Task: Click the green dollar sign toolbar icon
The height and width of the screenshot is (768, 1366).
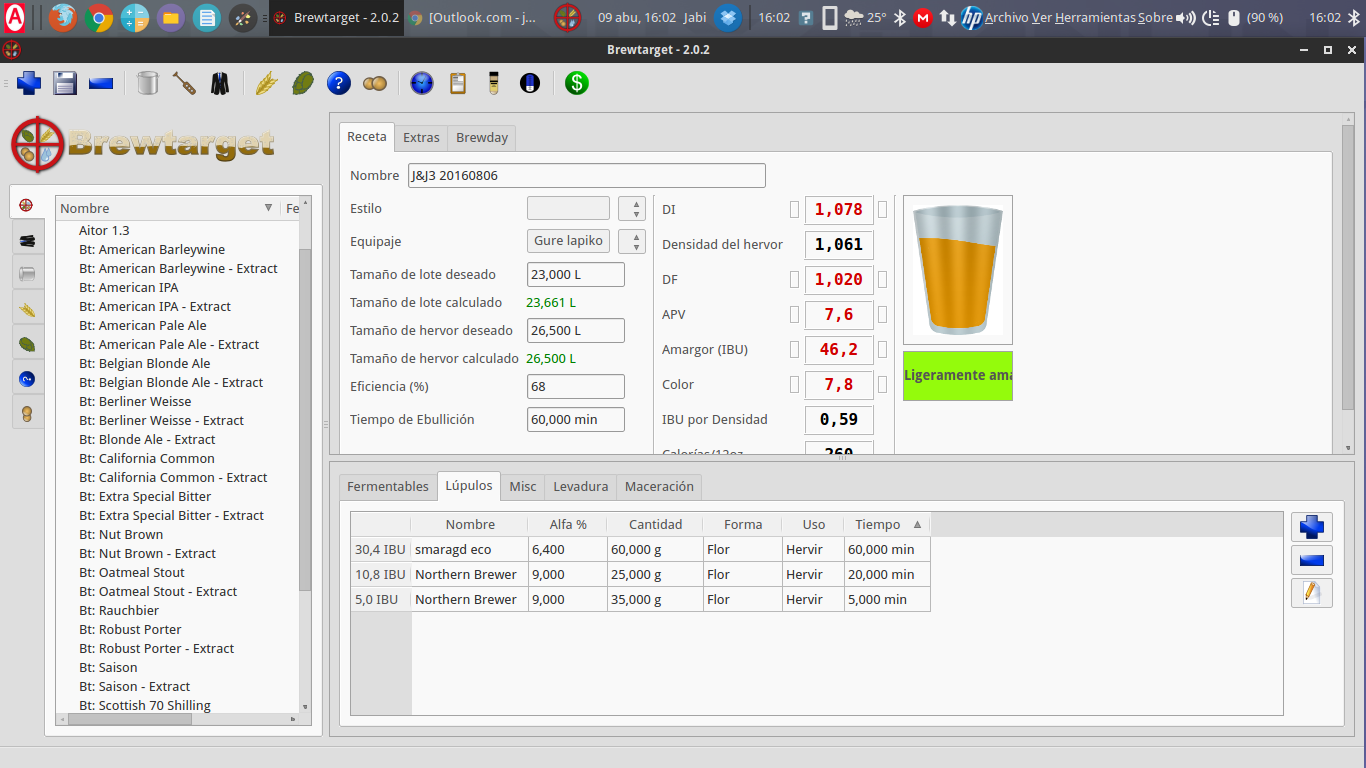Action: click(x=576, y=84)
